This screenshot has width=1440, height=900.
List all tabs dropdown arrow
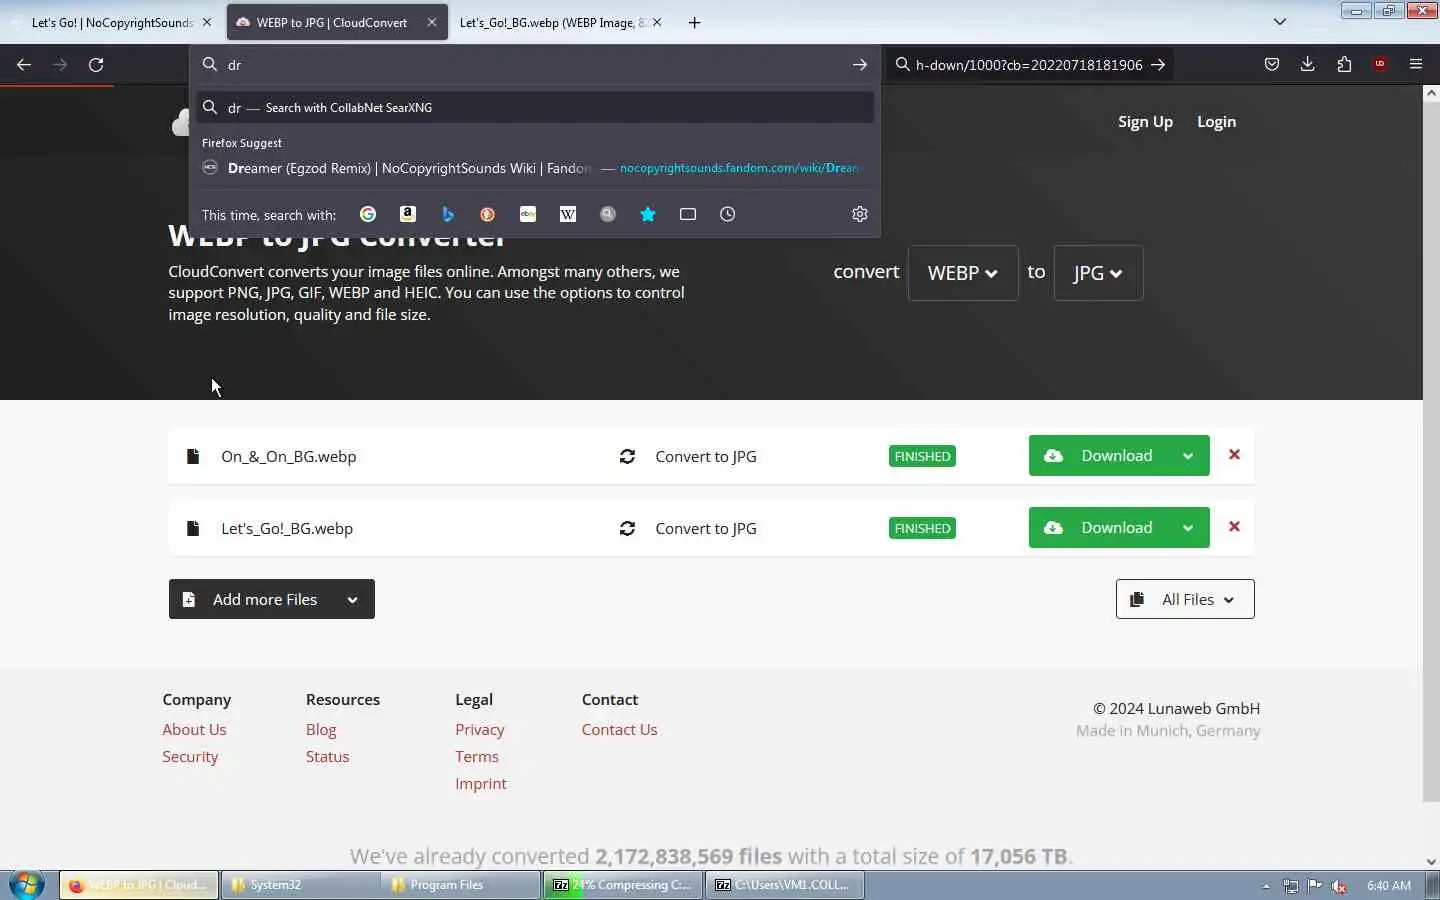click(x=1280, y=22)
